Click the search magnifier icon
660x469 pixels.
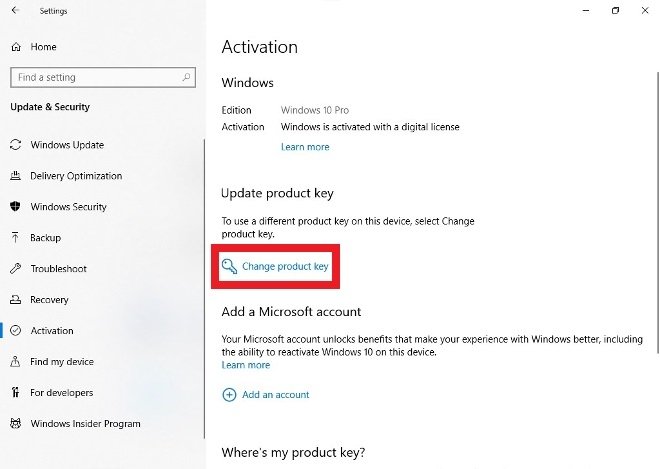(186, 77)
